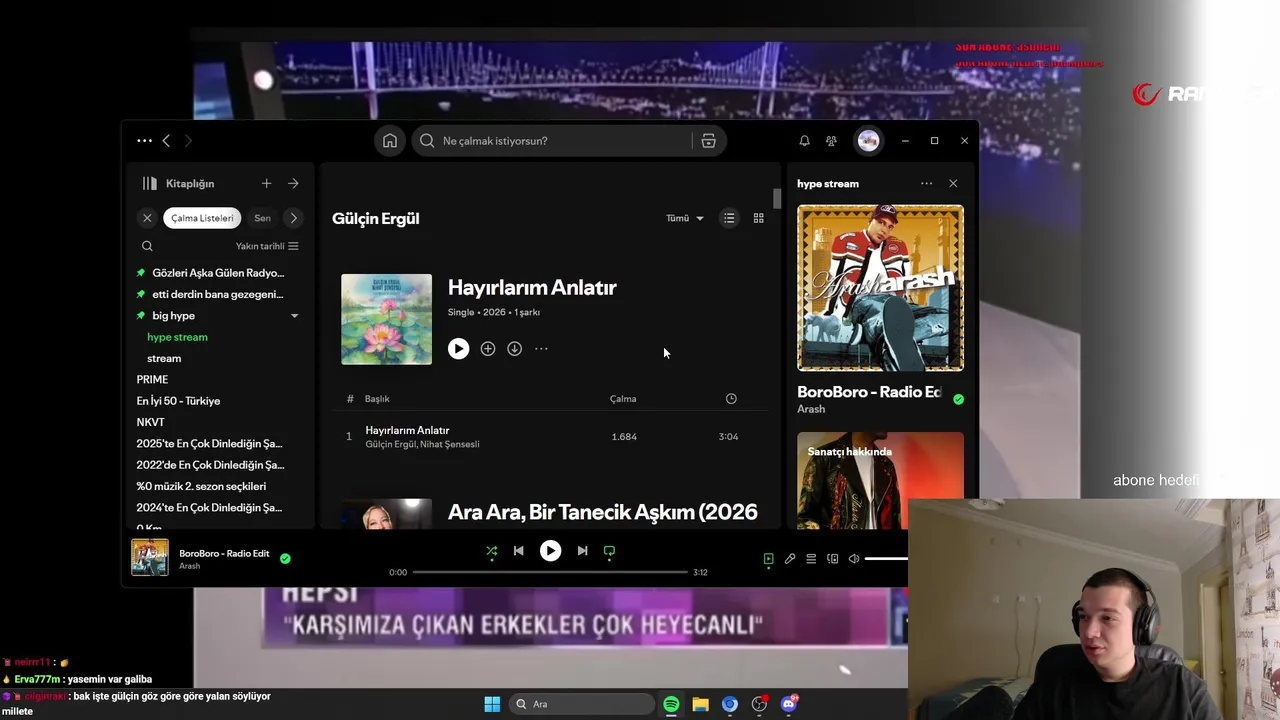Mute the volume
The image size is (1280, 720).
pyautogui.click(x=854, y=559)
